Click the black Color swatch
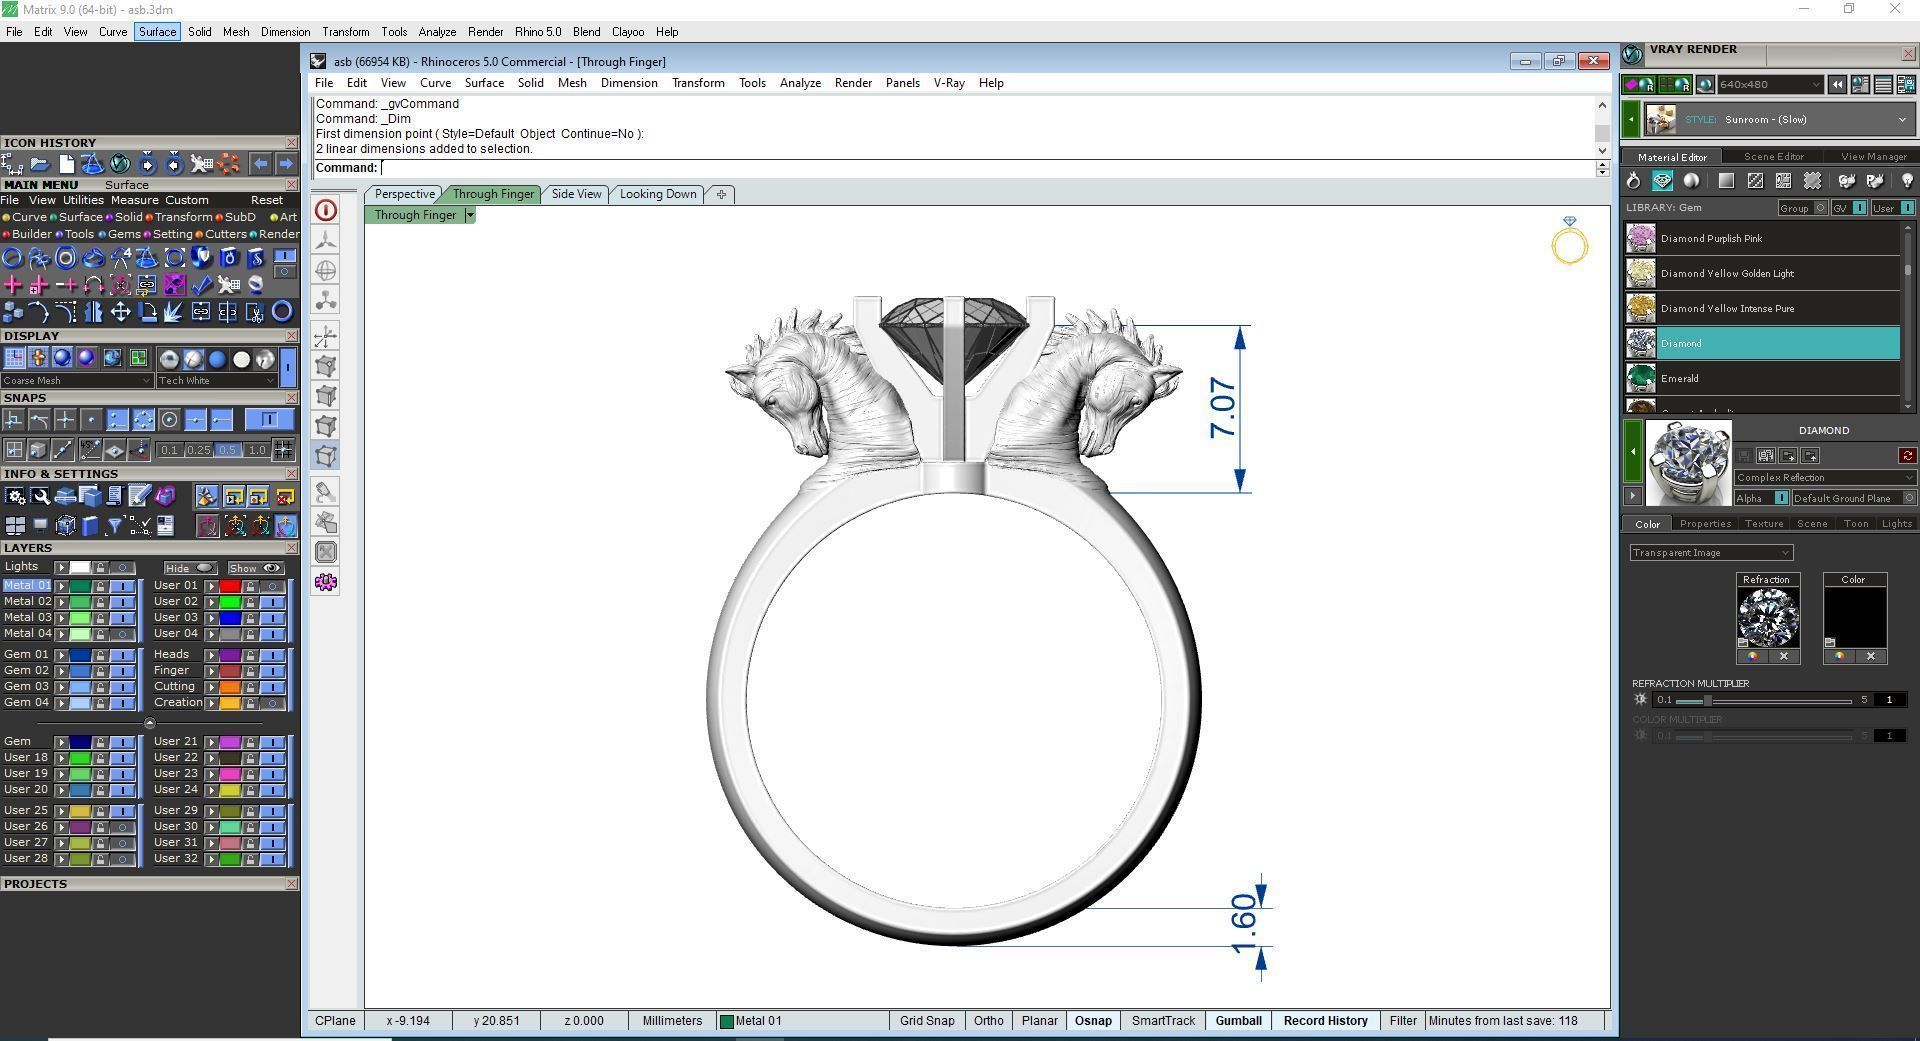The image size is (1920, 1041). pyautogui.click(x=1854, y=617)
